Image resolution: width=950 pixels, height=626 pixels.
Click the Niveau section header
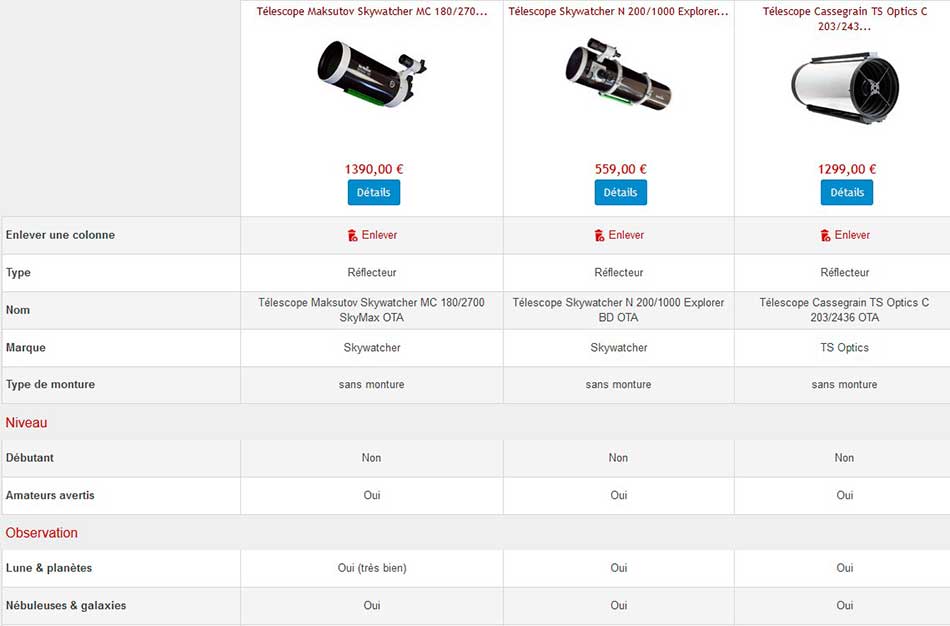tap(27, 423)
